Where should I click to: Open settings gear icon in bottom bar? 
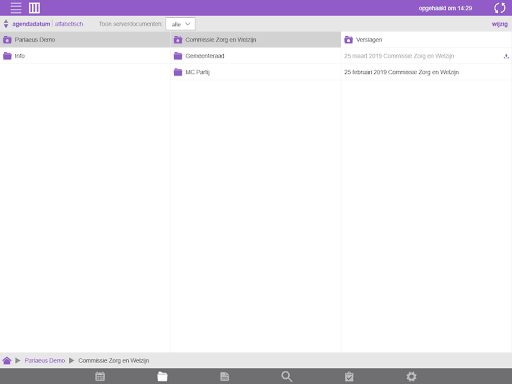411,377
